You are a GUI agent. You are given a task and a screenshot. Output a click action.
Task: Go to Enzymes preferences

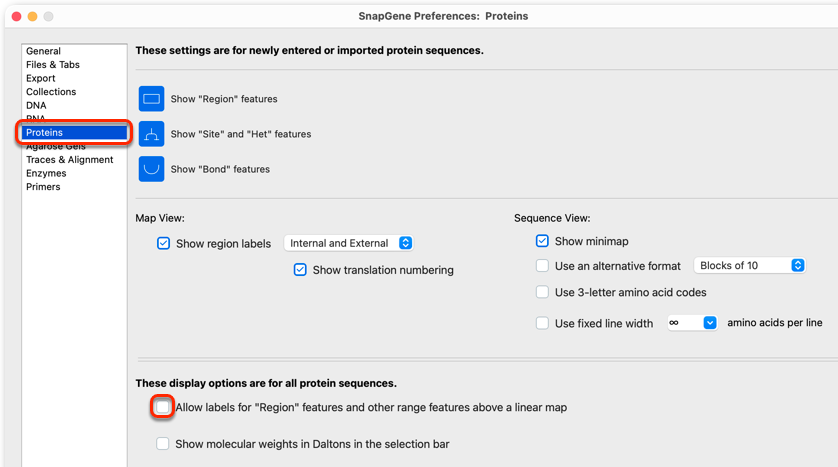[x=46, y=173]
